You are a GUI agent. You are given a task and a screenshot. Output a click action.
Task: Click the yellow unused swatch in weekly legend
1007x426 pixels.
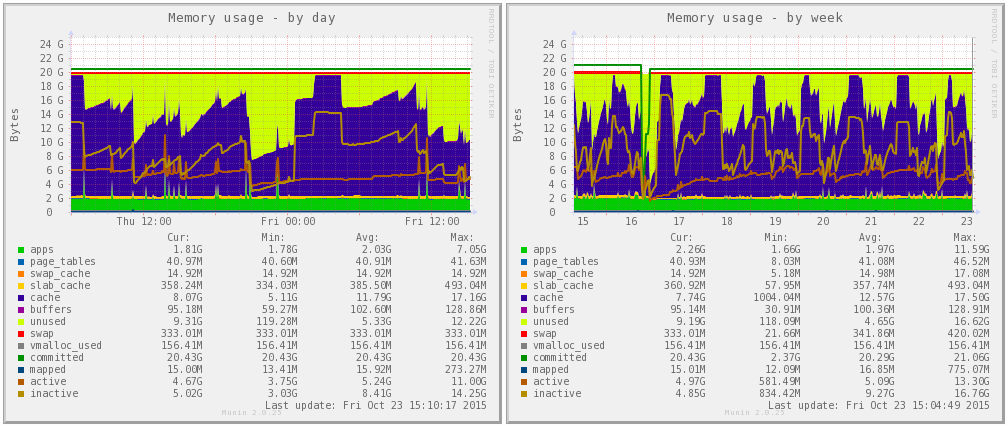521,321
